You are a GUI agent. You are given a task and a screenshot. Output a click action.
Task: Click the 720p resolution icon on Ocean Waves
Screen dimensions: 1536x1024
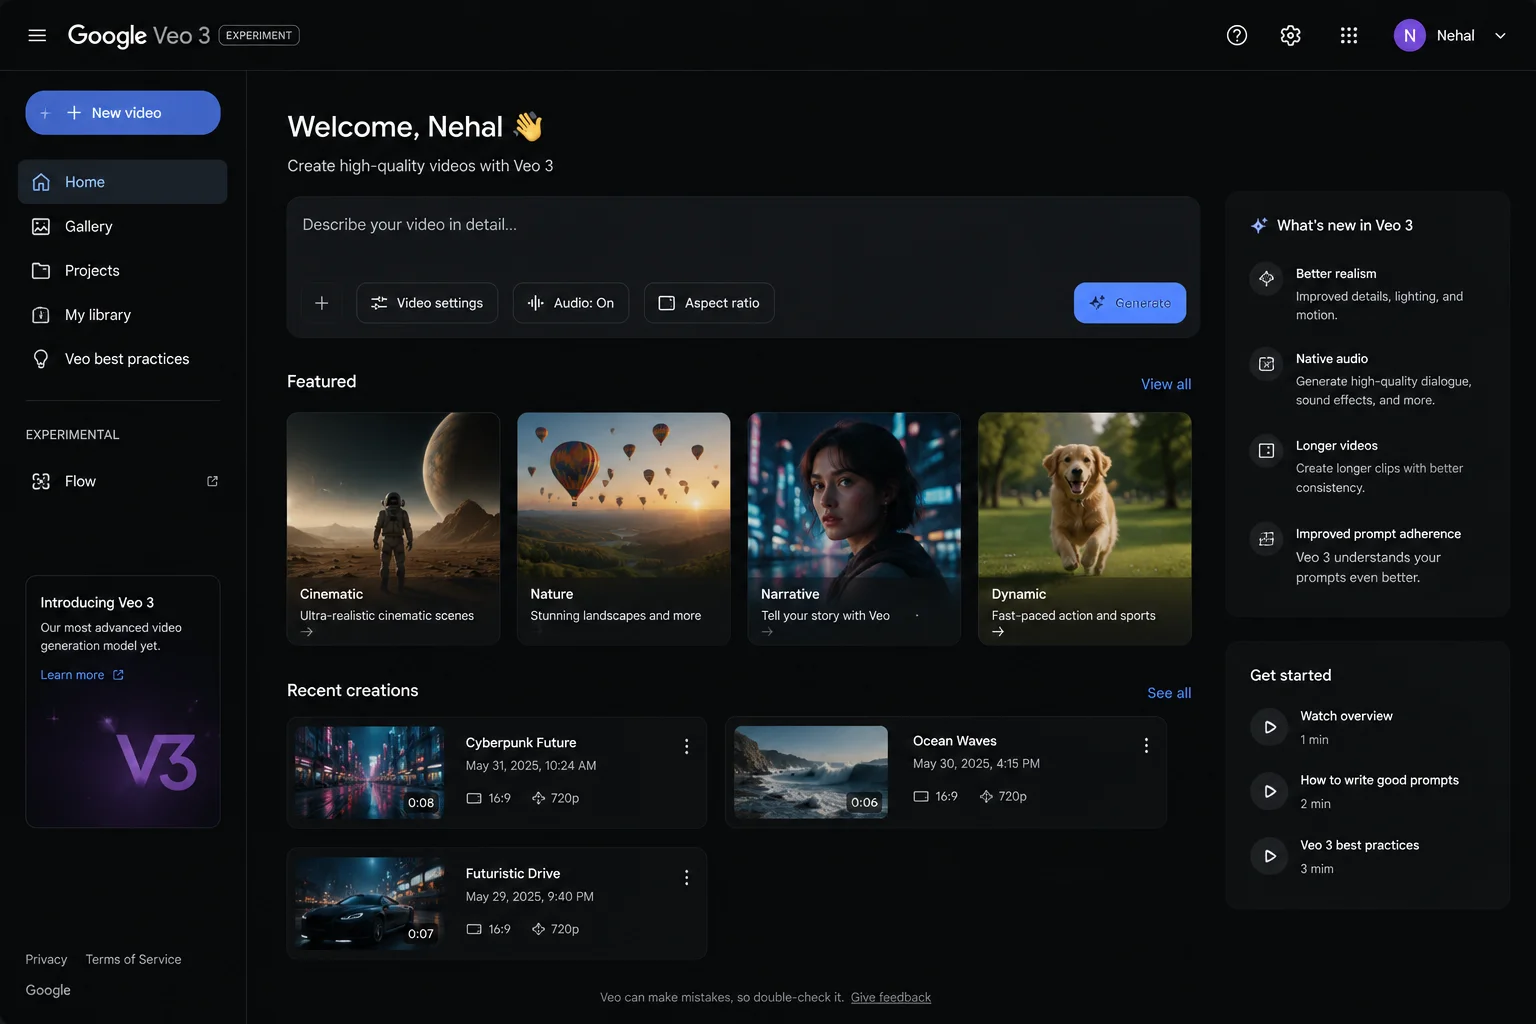pos(986,796)
